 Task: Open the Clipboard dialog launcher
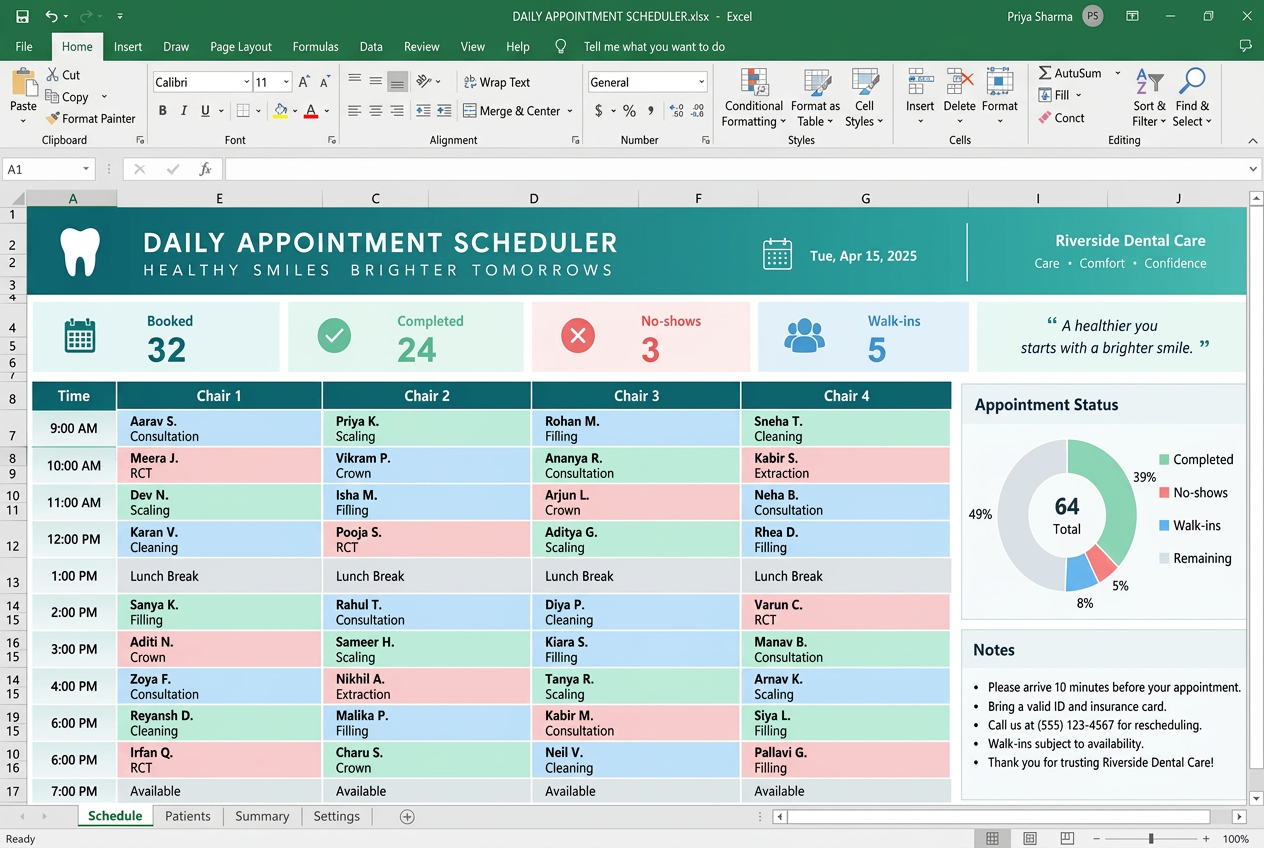point(140,141)
